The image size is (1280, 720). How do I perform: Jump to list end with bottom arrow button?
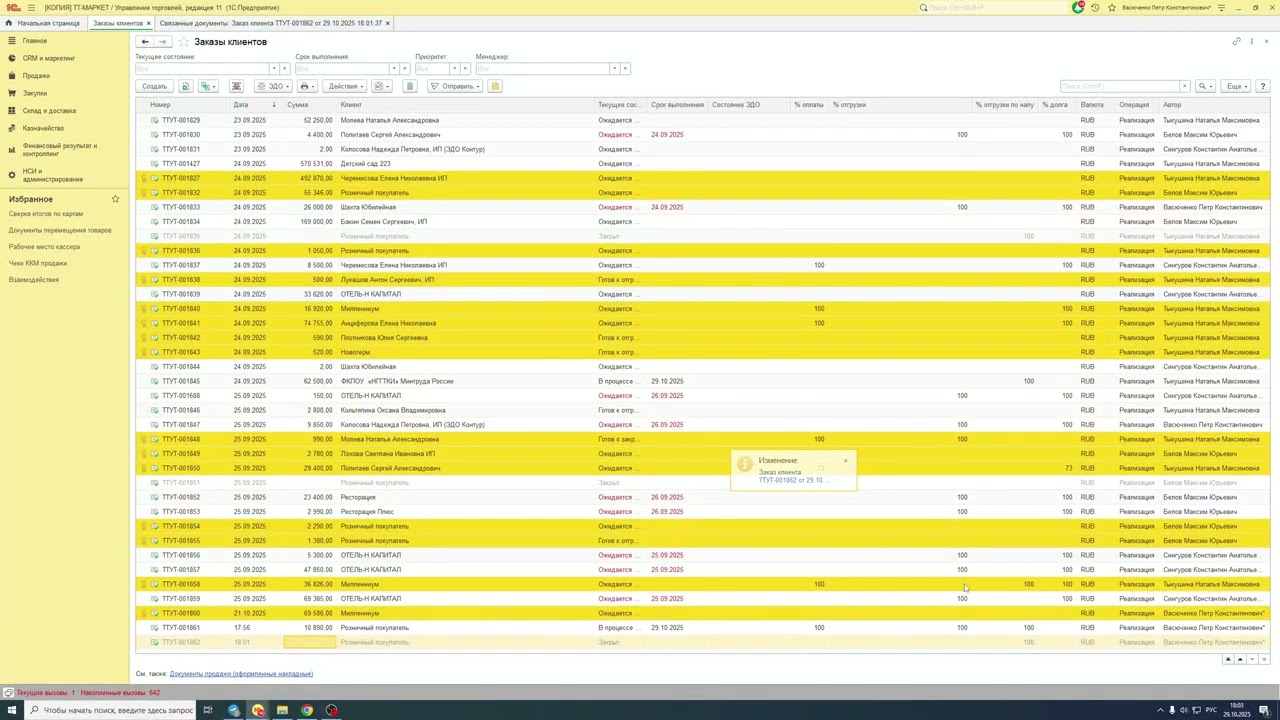coord(1264,659)
